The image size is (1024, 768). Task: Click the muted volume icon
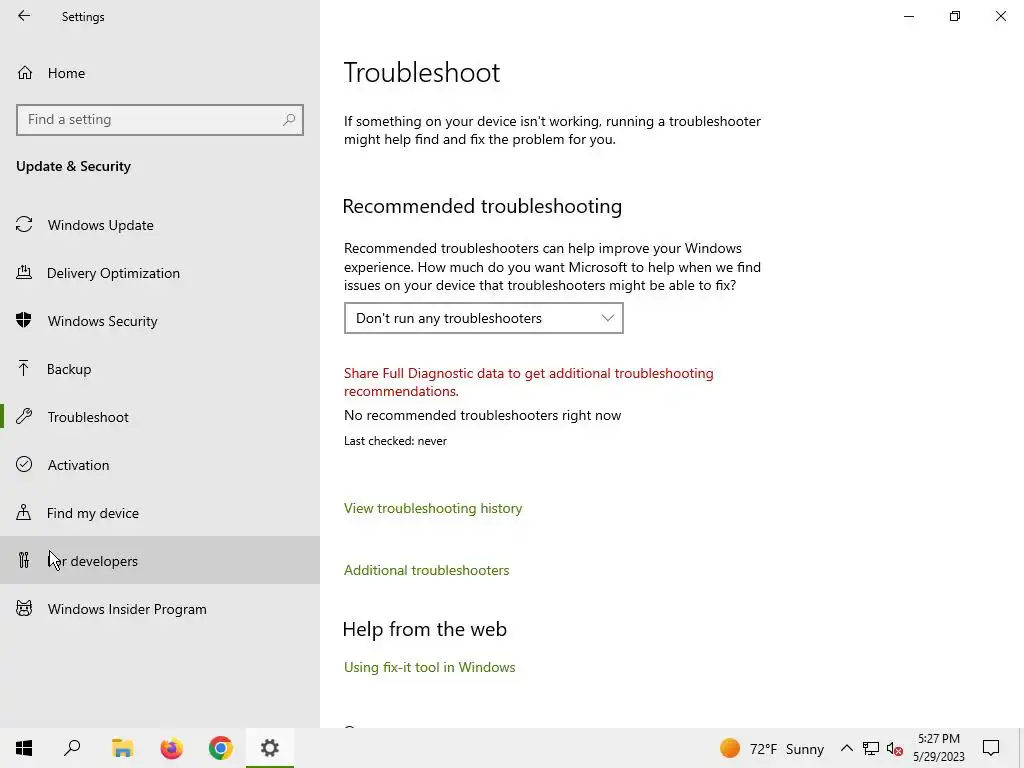pyautogui.click(x=895, y=749)
